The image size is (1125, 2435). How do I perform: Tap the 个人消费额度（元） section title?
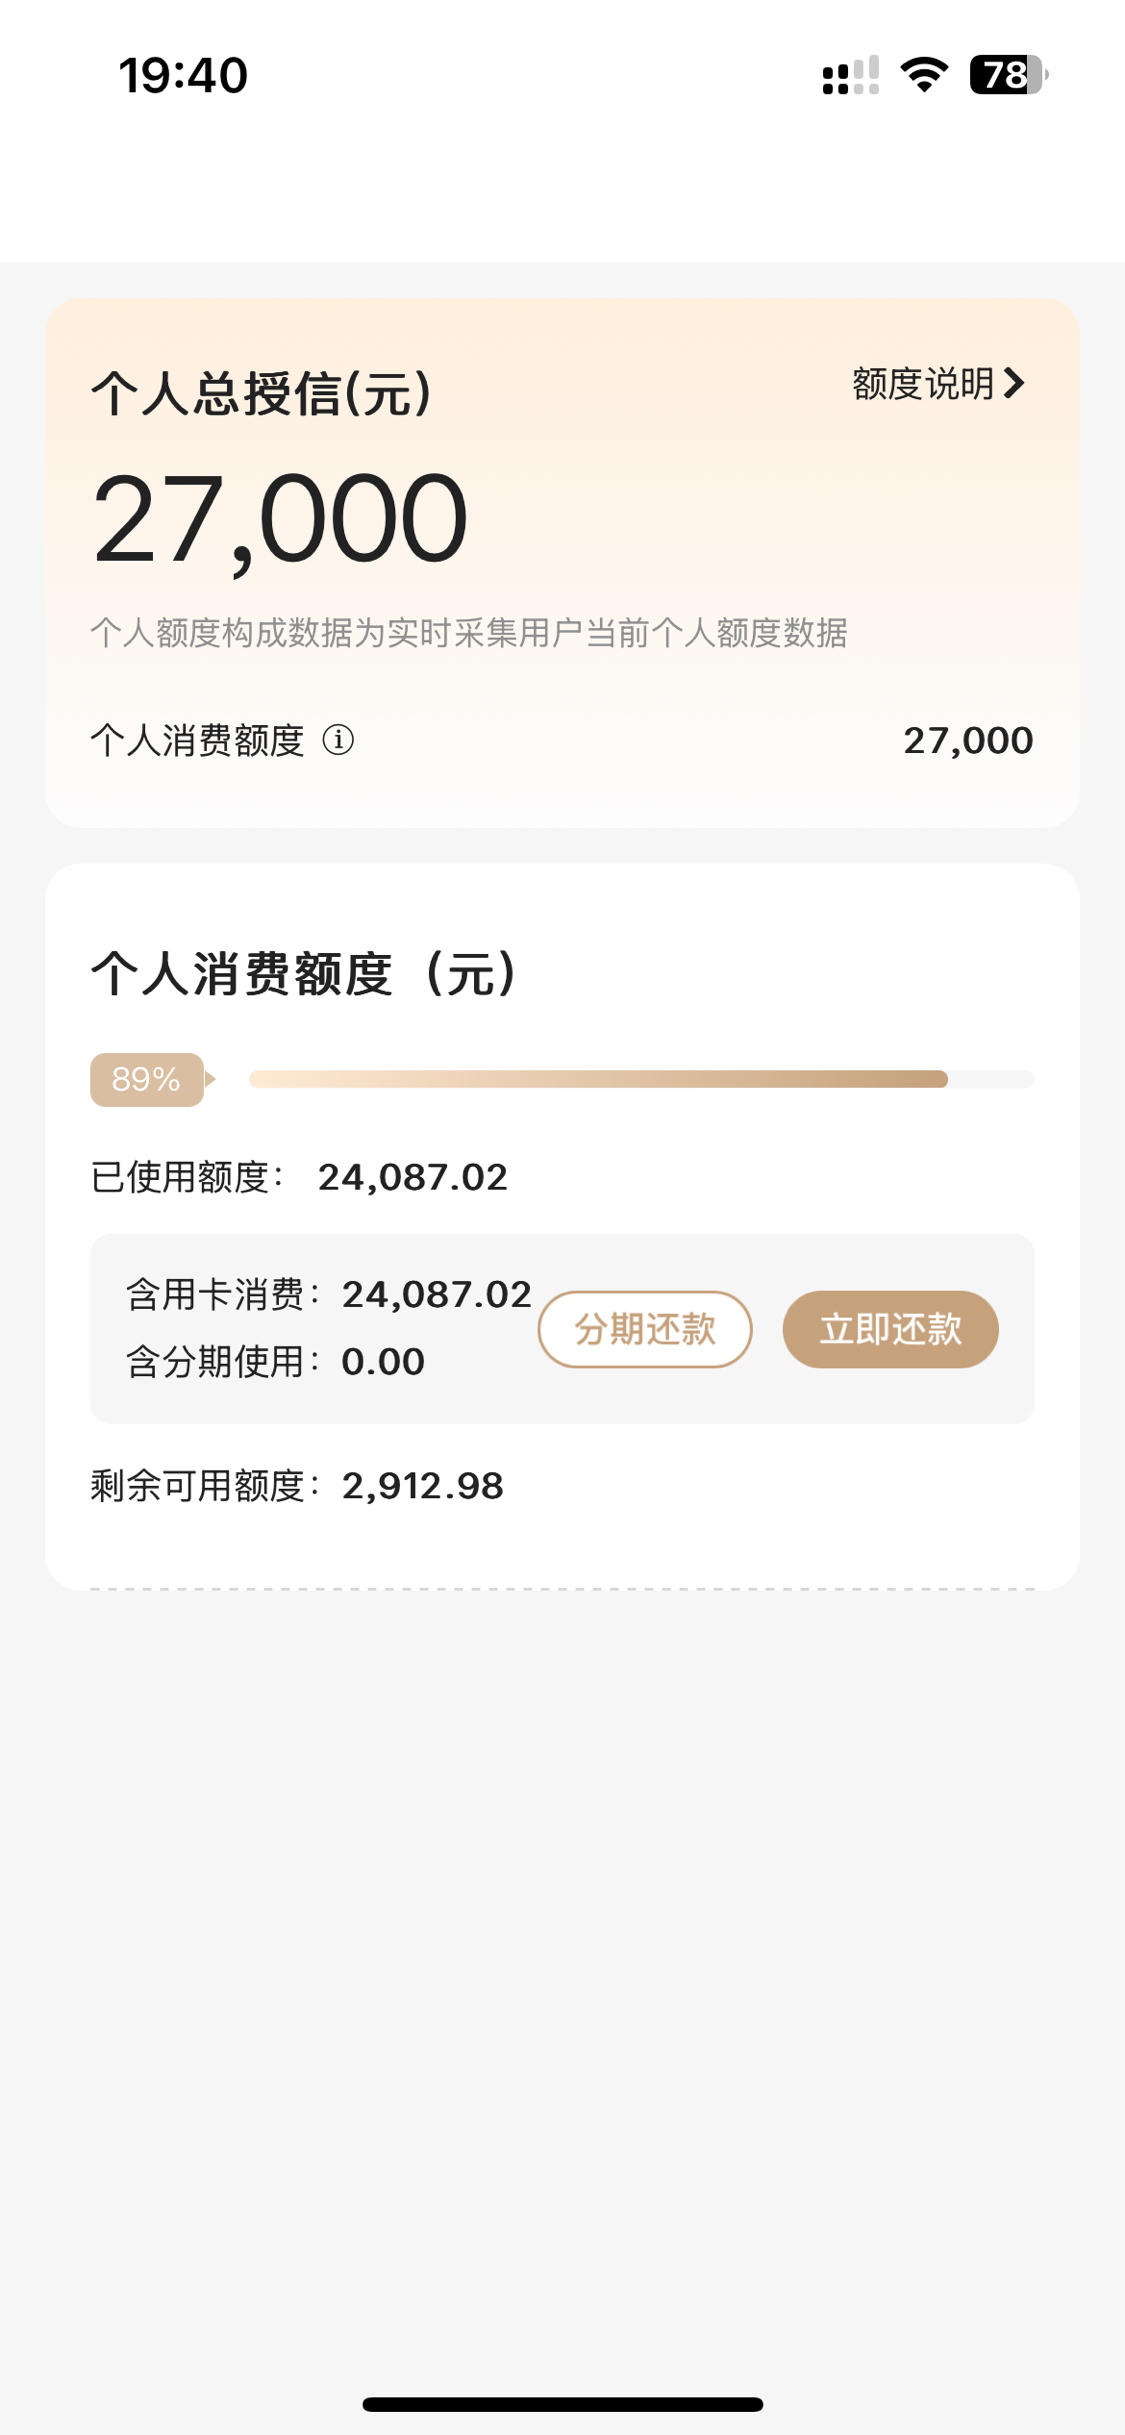(x=304, y=973)
